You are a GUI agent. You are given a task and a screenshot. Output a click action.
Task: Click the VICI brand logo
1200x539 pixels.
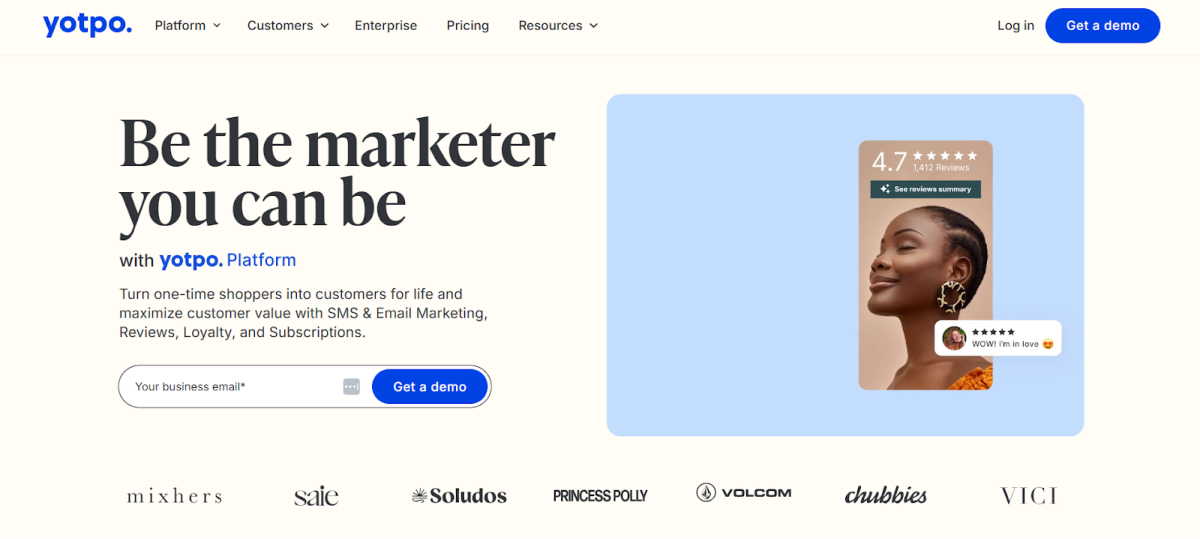[1028, 495]
